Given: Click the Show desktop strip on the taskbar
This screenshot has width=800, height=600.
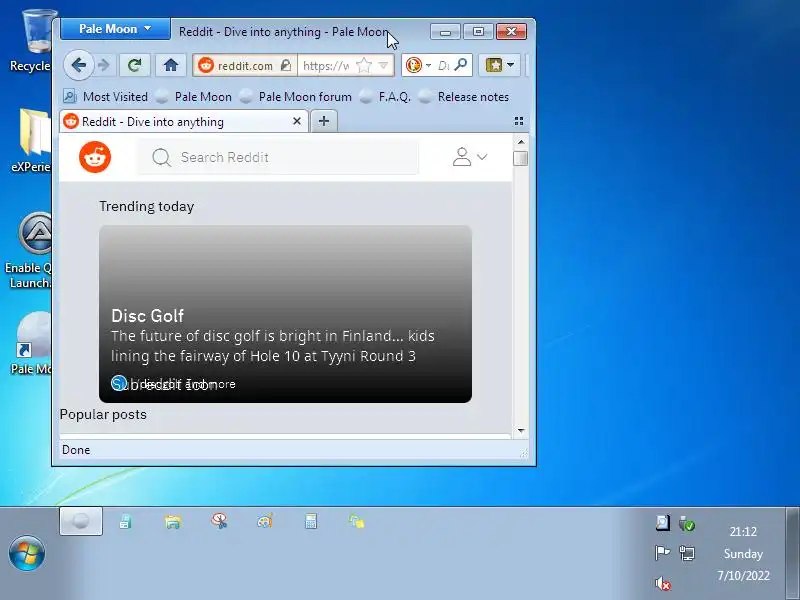Looking at the screenshot, I should coord(793,554).
